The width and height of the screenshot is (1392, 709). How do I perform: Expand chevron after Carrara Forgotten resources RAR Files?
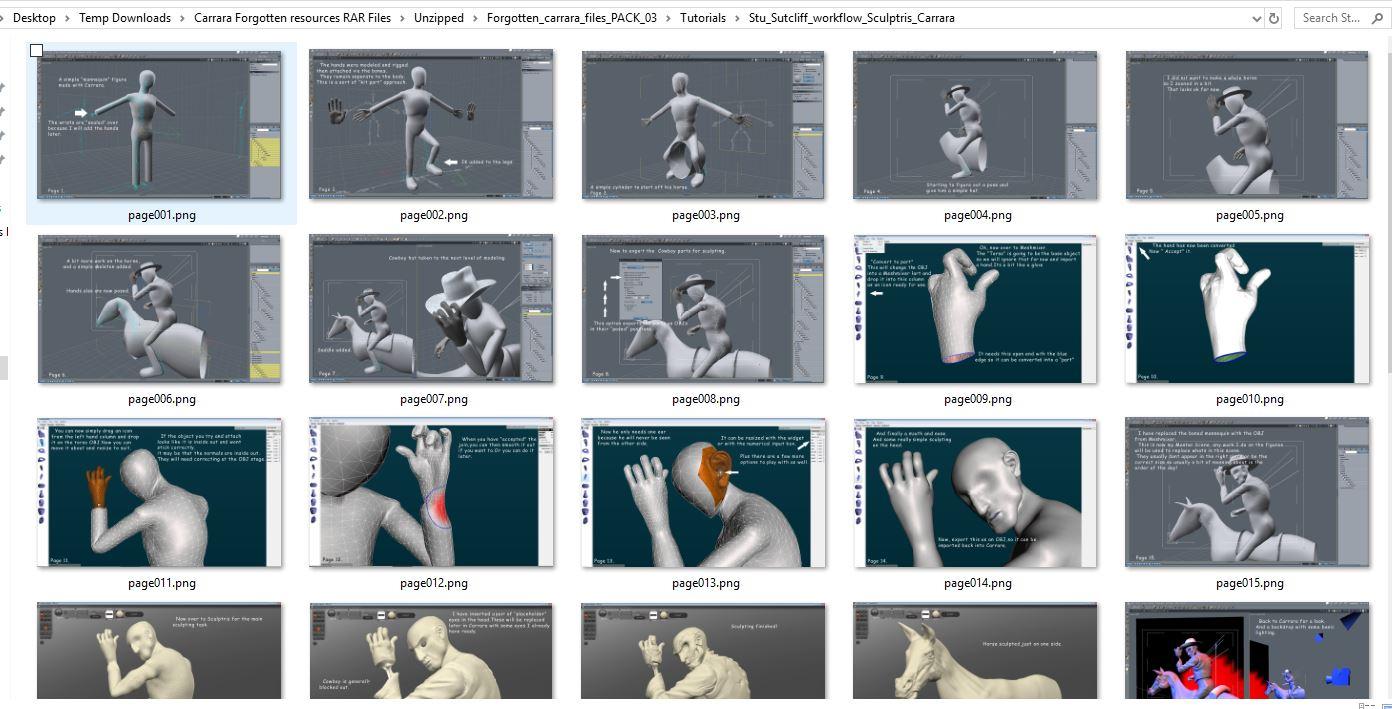point(403,18)
